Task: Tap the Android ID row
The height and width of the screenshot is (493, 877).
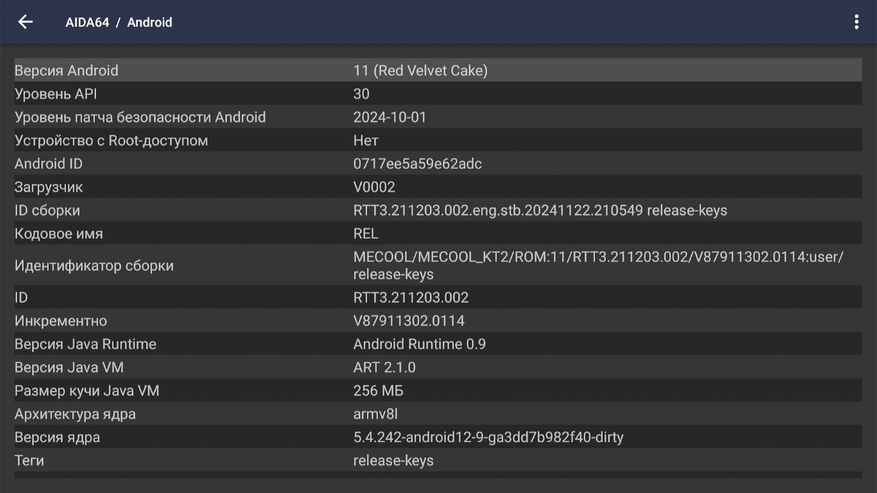Action: (x=437, y=164)
